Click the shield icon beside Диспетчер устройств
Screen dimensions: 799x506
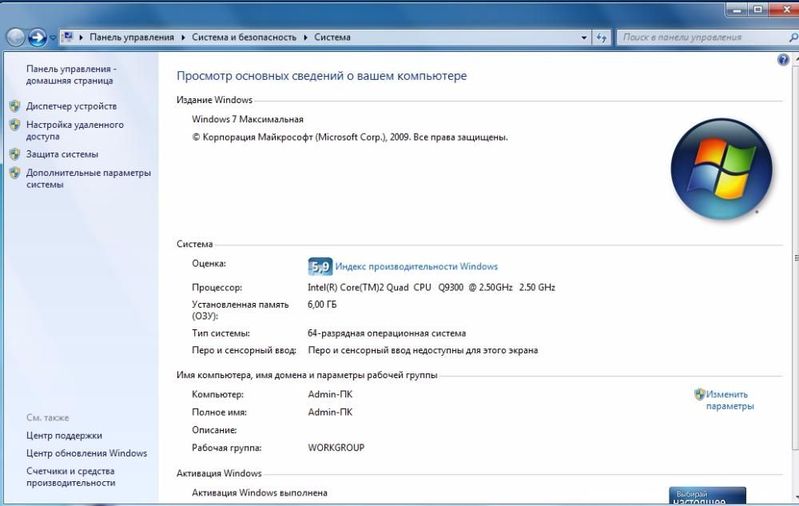[14, 106]
